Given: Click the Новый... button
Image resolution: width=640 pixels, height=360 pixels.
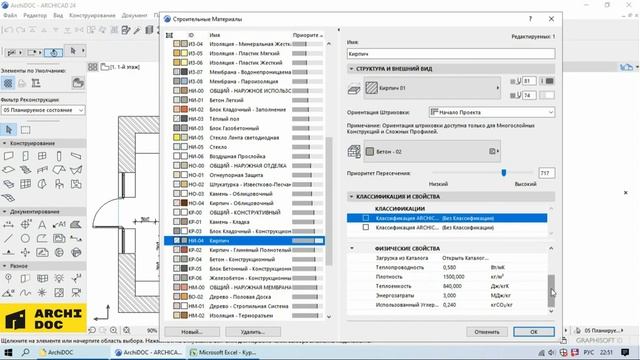Looking at the screenshot, I should [192, 332].
